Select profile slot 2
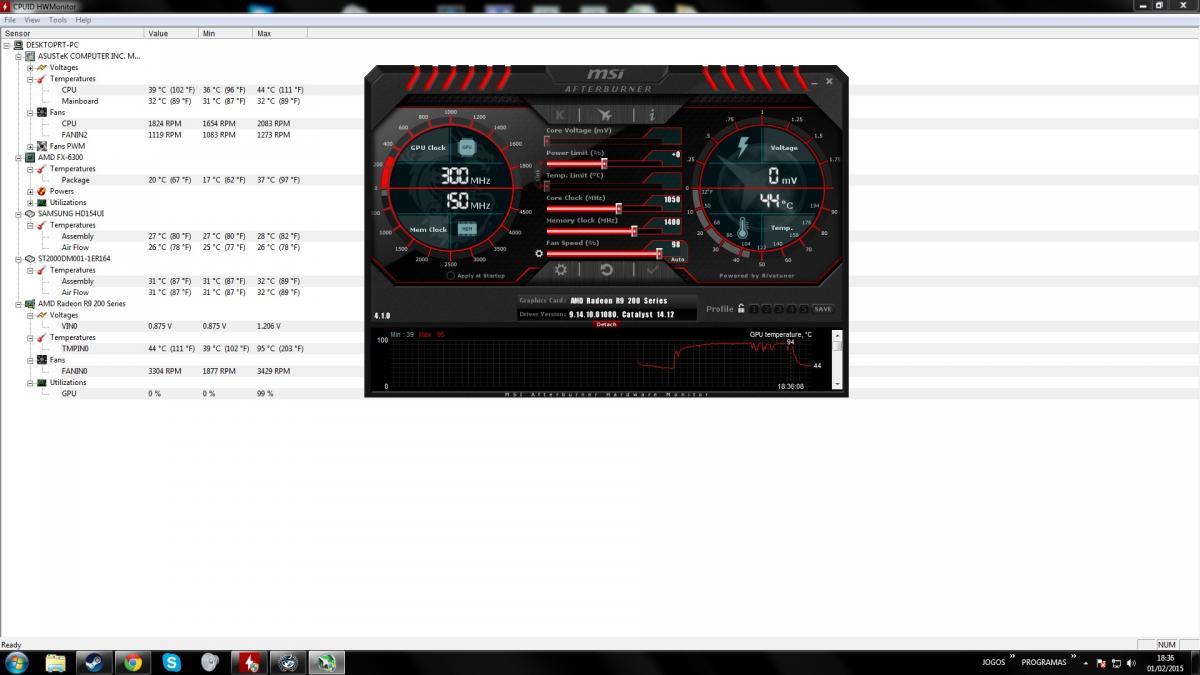Image resolution: width=1200 pixels, height=675 pixels. click(767, 309)
